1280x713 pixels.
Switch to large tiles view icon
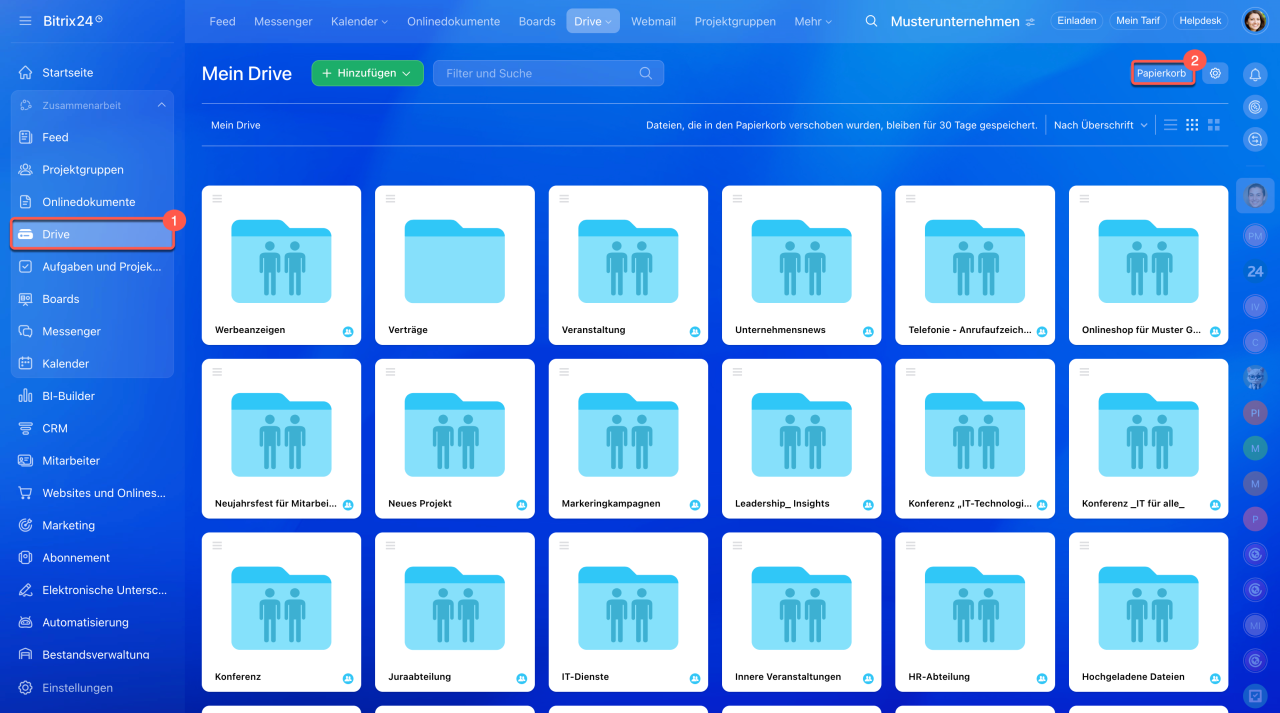tap(1214, 125)
